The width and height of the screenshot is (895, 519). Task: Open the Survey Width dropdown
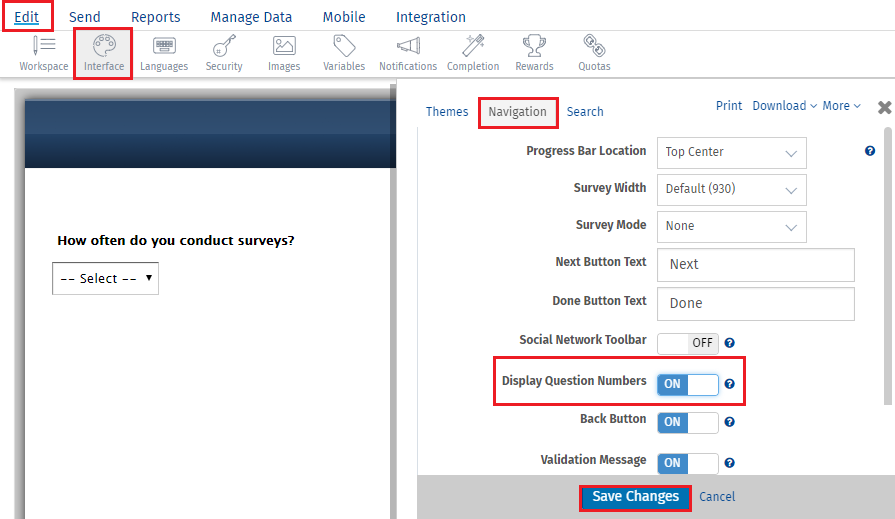(x=731, y=190)
